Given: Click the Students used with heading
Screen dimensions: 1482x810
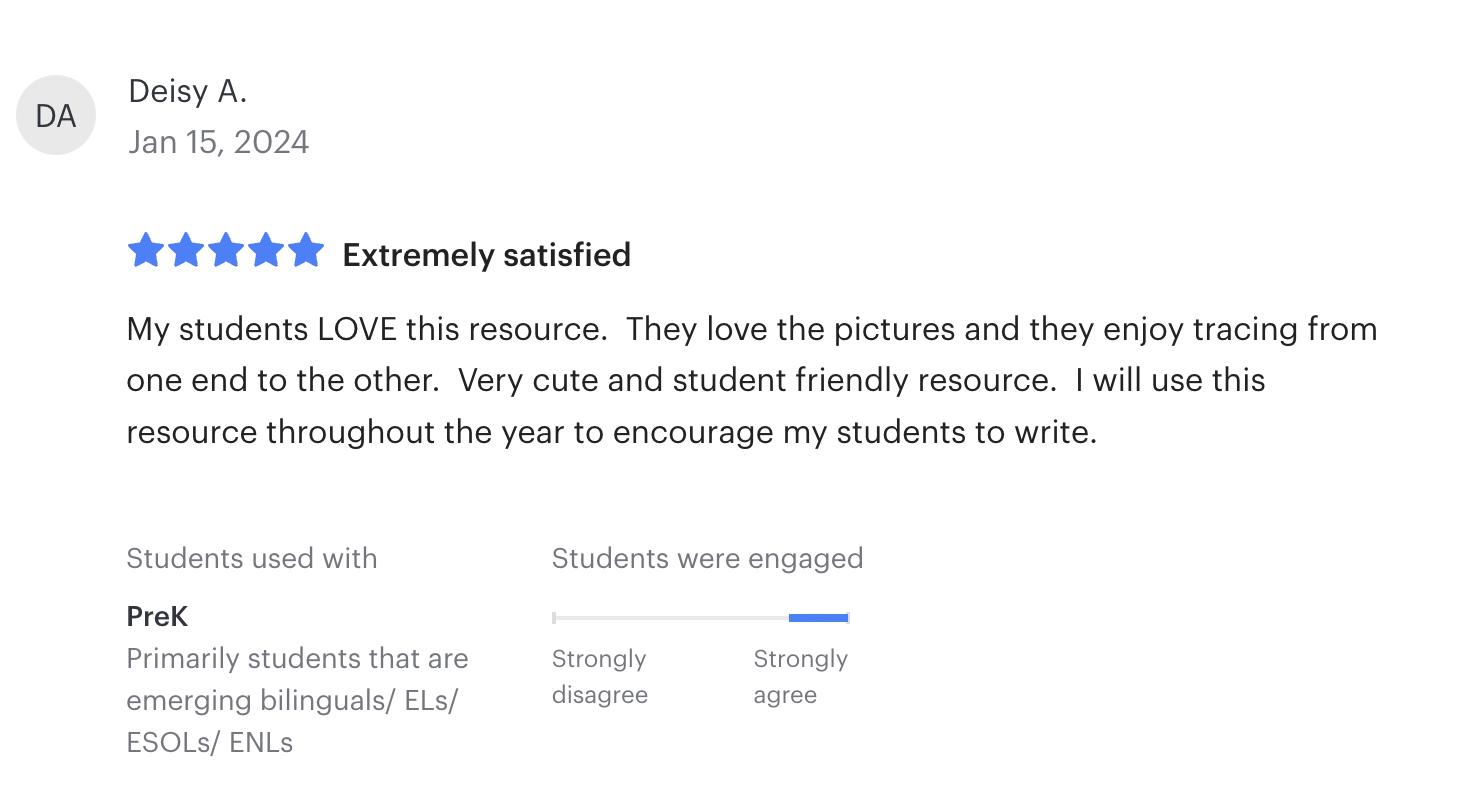Looking at the screenshot, I should [251, 558].
